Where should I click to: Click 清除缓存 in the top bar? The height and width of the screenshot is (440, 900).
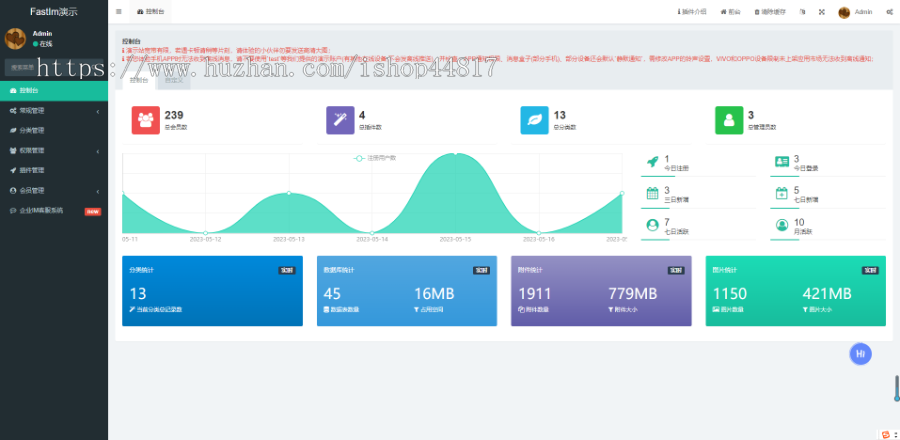tap(770, 11)
